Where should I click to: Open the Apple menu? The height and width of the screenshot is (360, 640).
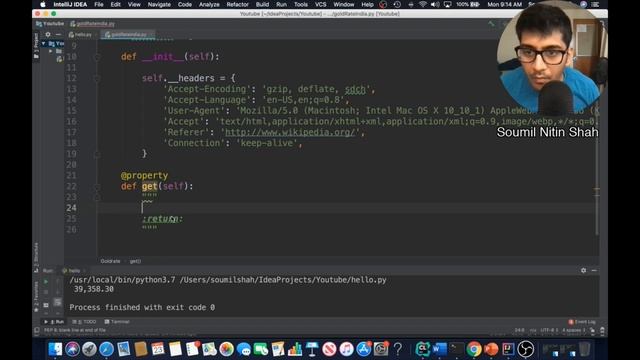43,4
